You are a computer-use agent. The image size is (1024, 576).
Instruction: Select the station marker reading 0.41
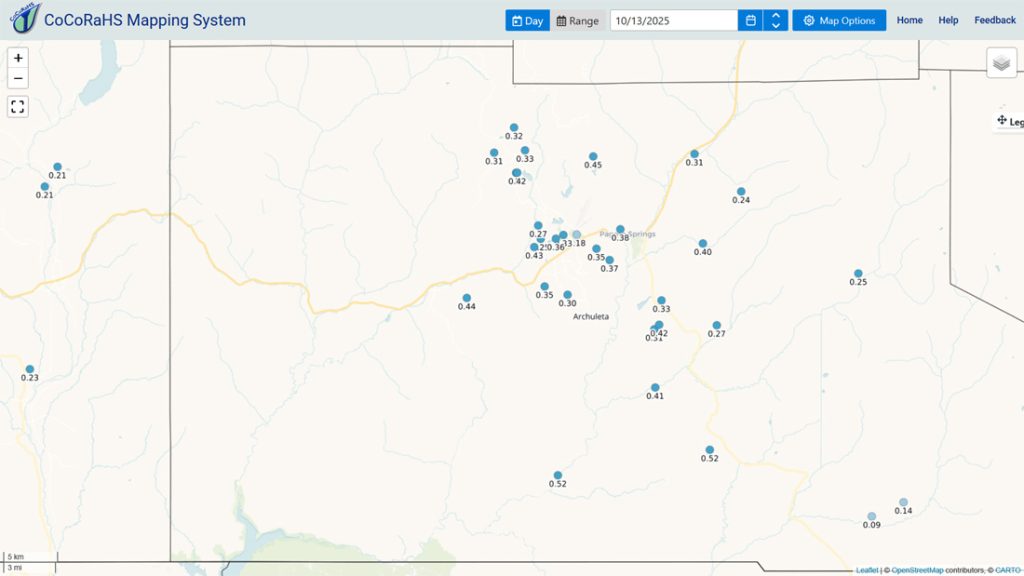pyautogui.click(x=655, y=388)
